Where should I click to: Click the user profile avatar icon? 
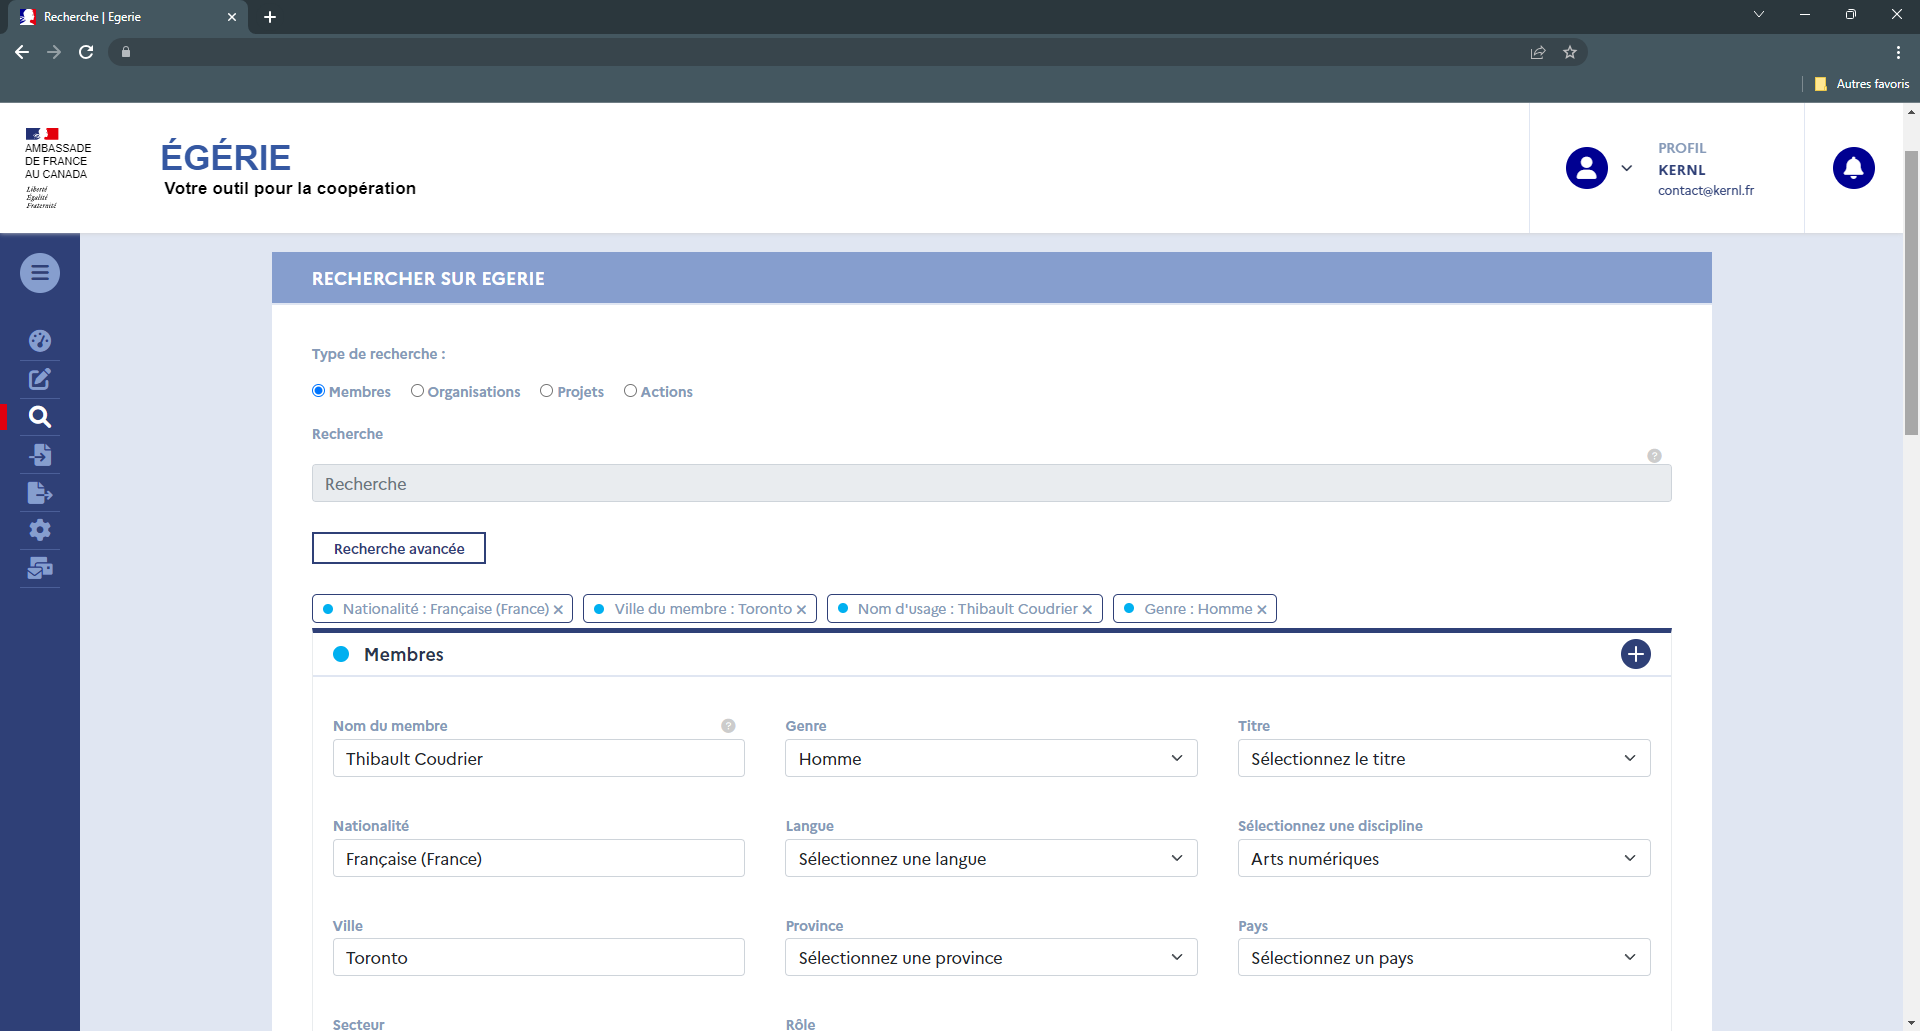click(1586, 168)
